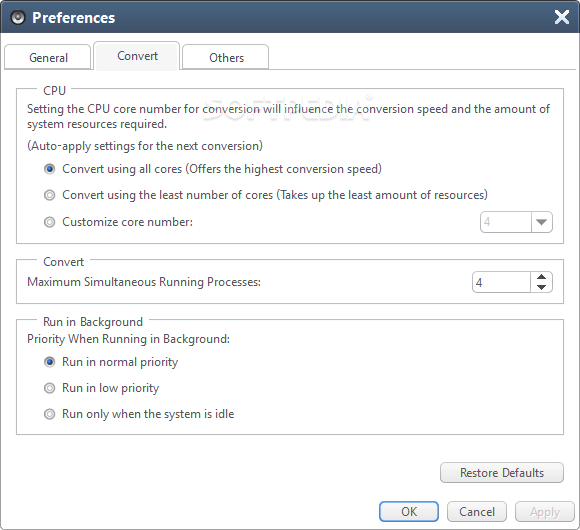580x530 pixels.
Task: Click the Preferences app icon in title bar
Action: (x=17, y=17)
